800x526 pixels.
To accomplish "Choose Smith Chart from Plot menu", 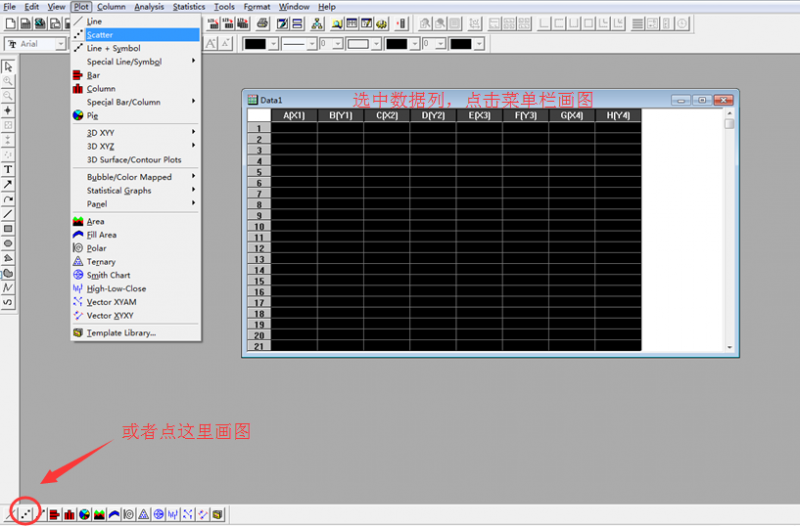I will [x=135, y=275].
